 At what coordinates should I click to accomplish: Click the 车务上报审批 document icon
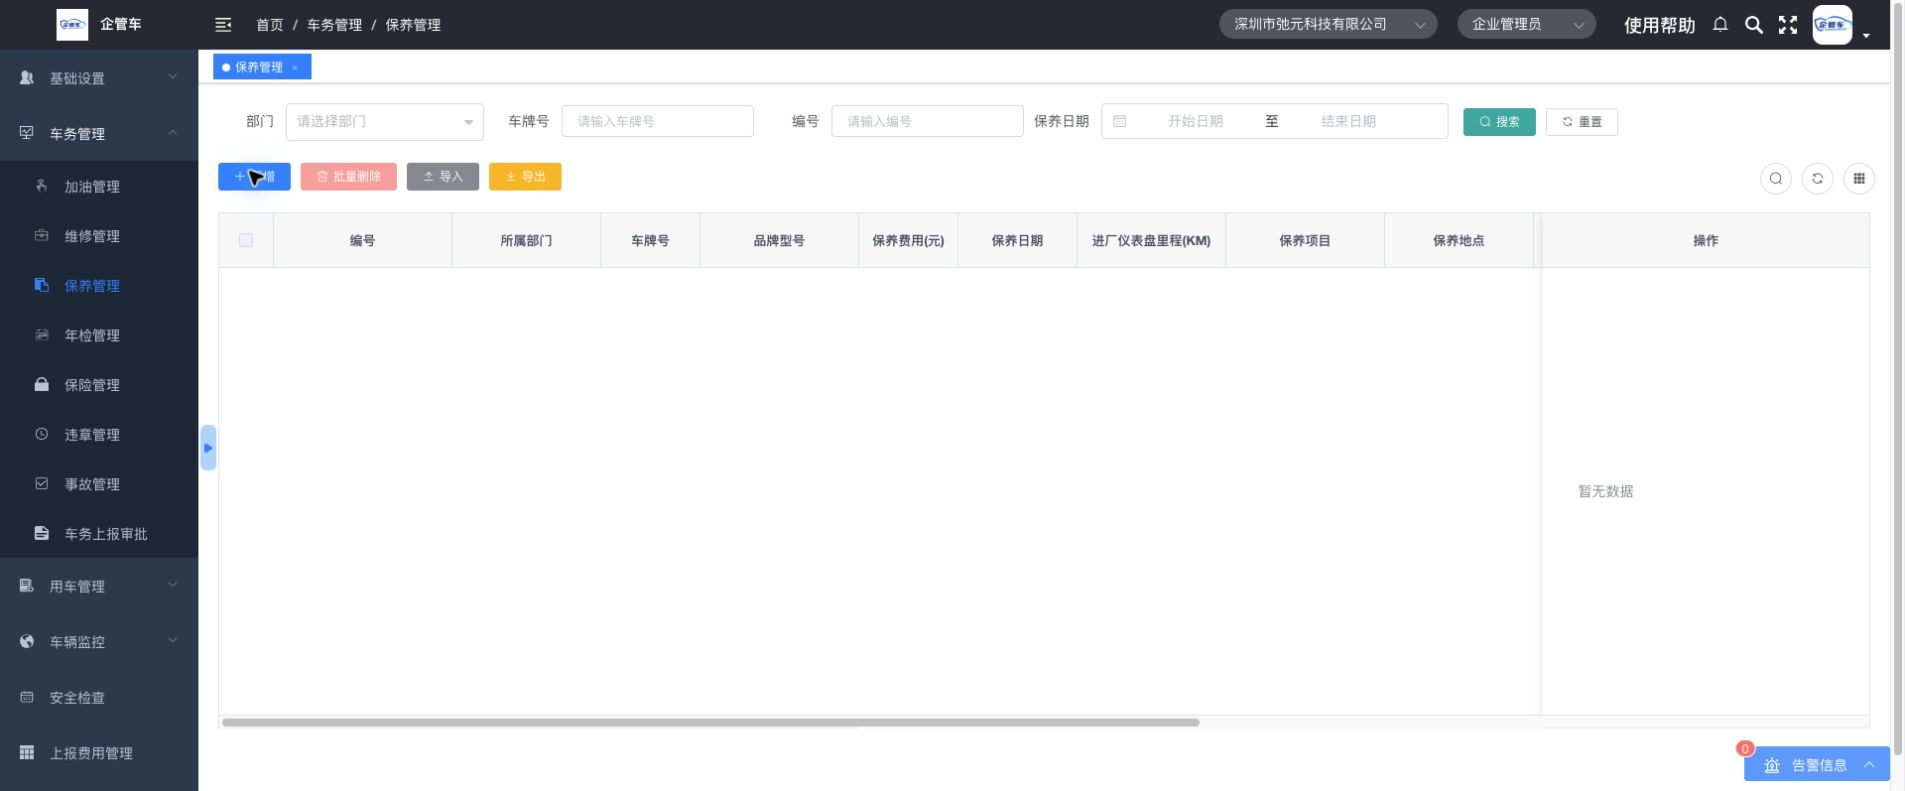pyautogui.click(x=41, y=533)
